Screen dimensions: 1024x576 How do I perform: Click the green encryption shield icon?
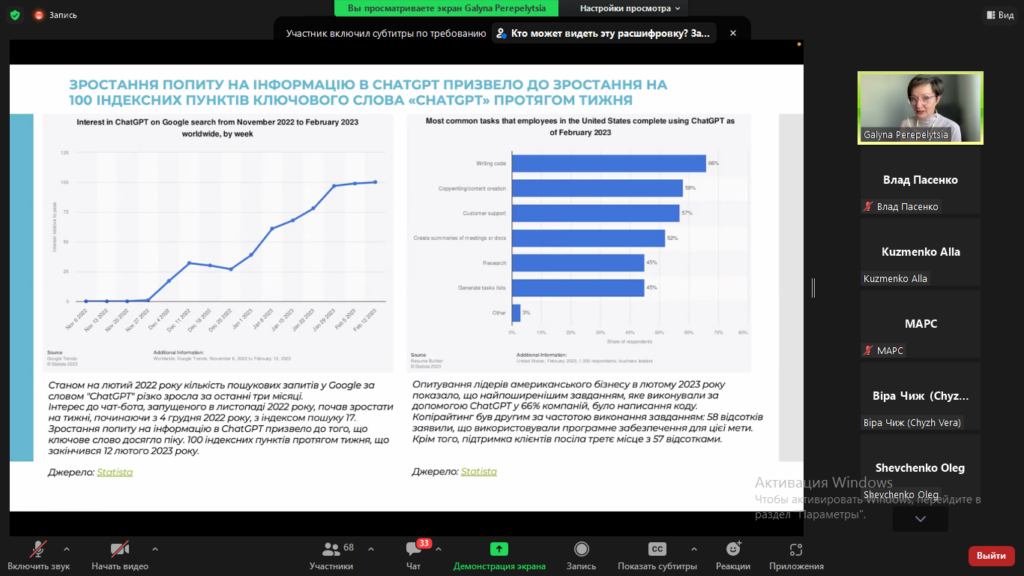pyautogui.click(x=15, y=14)
